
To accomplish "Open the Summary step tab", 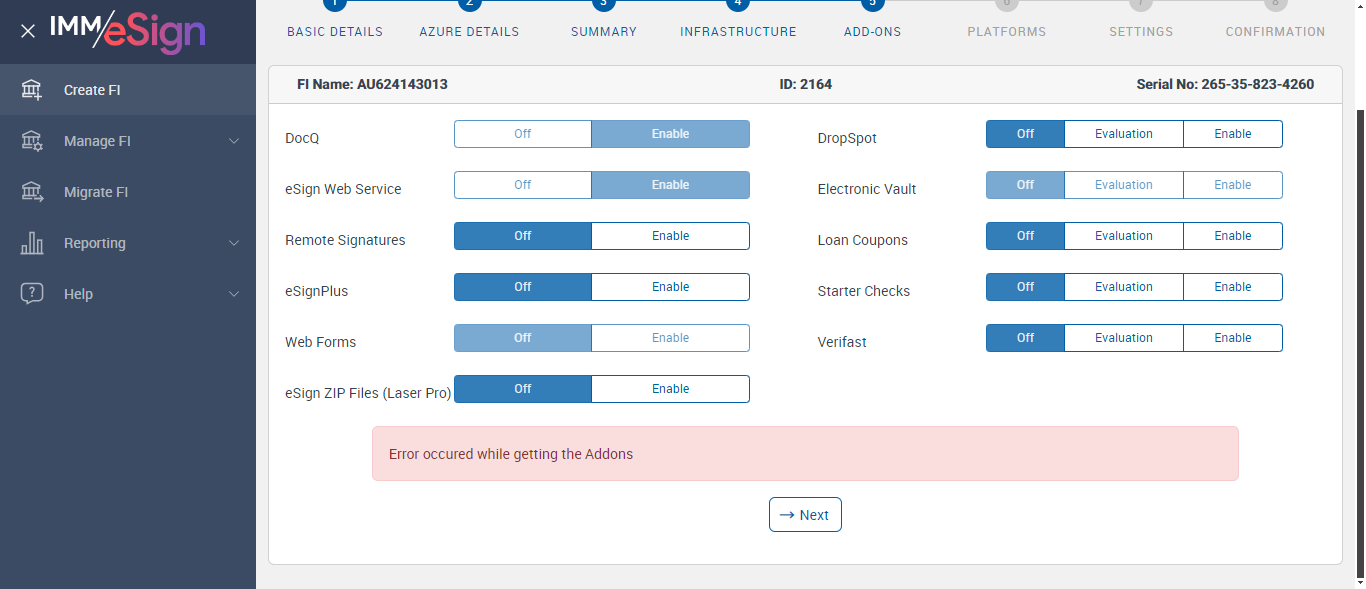I will click(603, 31).
